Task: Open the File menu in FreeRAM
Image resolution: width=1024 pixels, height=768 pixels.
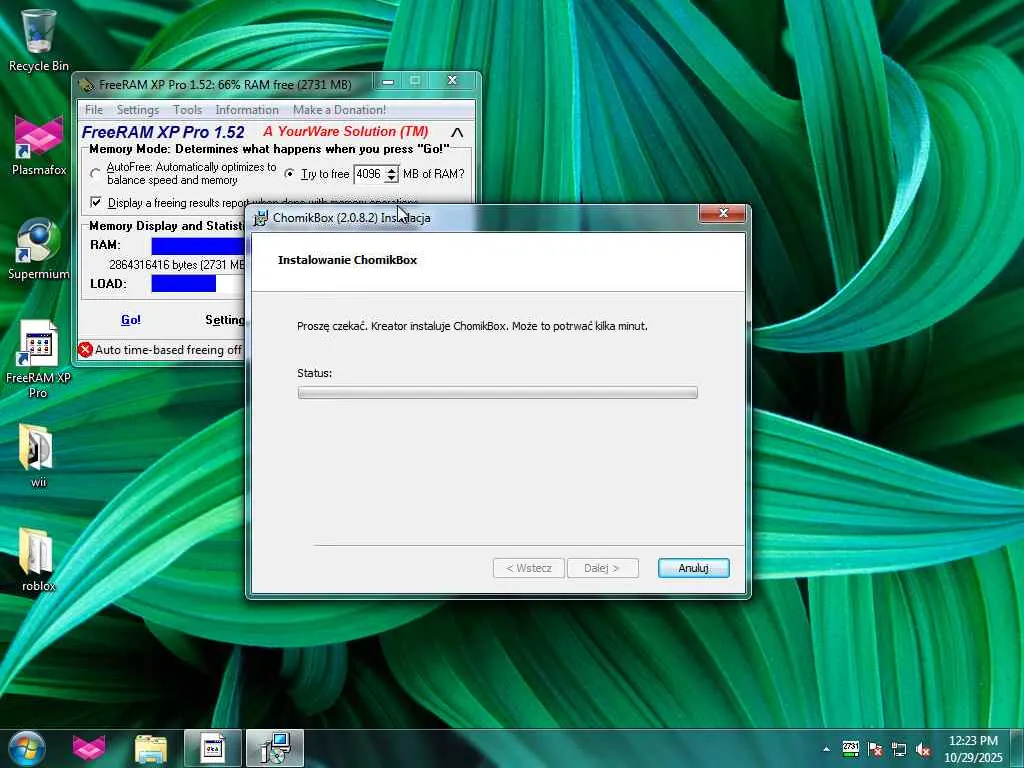Action: tap(94, 110)
